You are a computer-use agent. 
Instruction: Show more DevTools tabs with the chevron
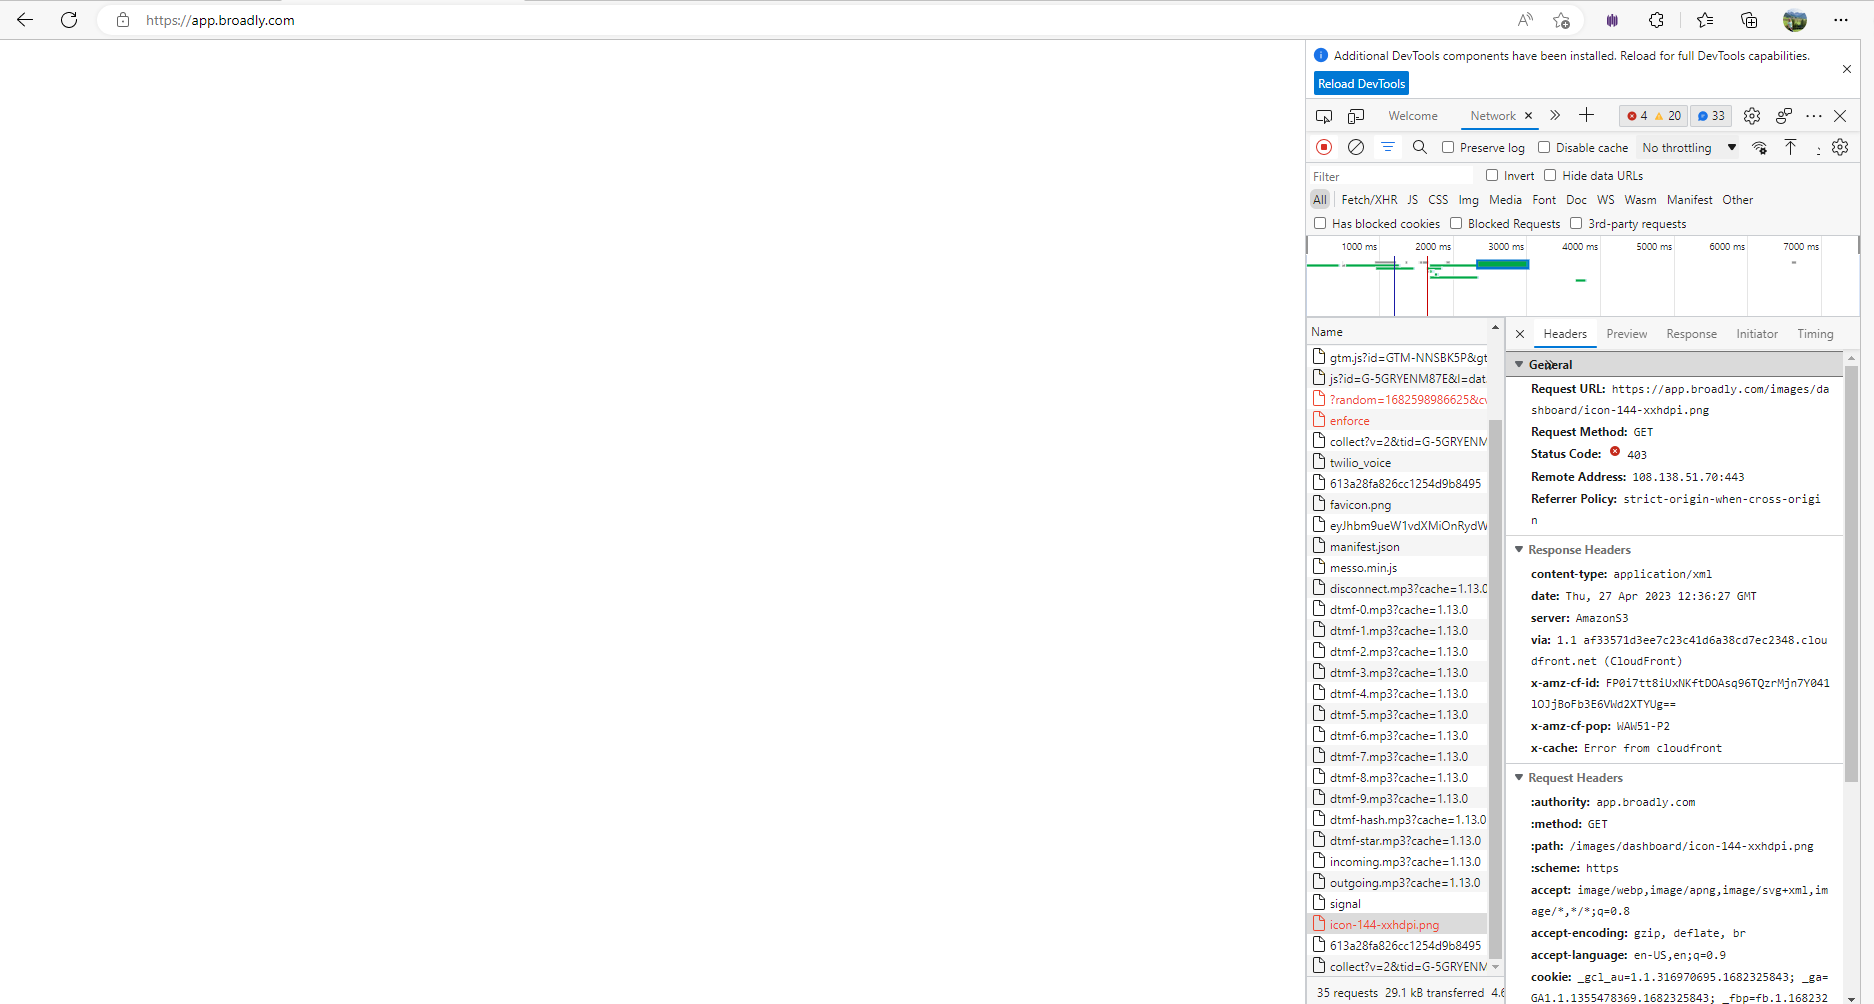point(1555,115)
